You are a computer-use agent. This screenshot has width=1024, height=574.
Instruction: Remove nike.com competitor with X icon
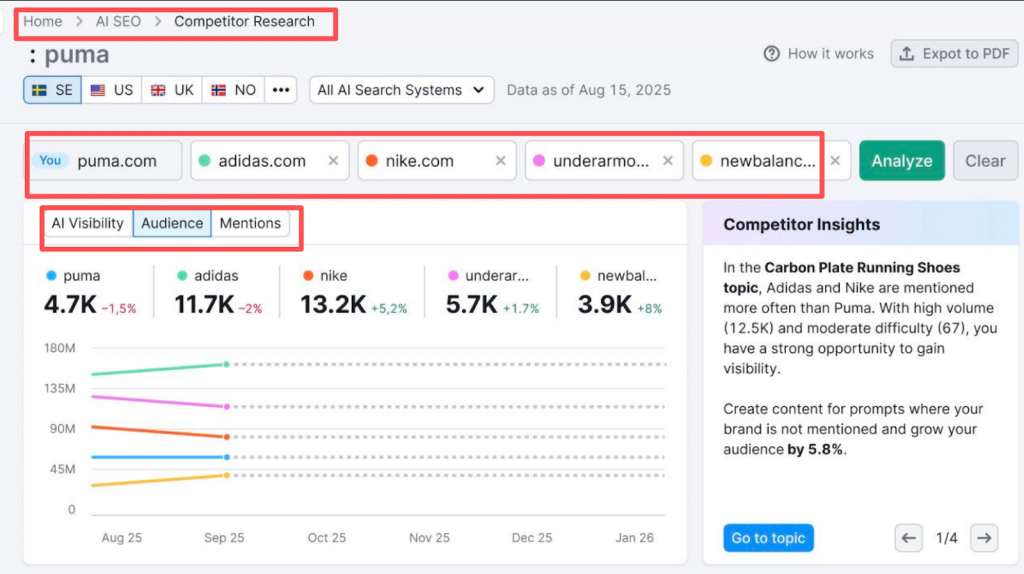500,161
